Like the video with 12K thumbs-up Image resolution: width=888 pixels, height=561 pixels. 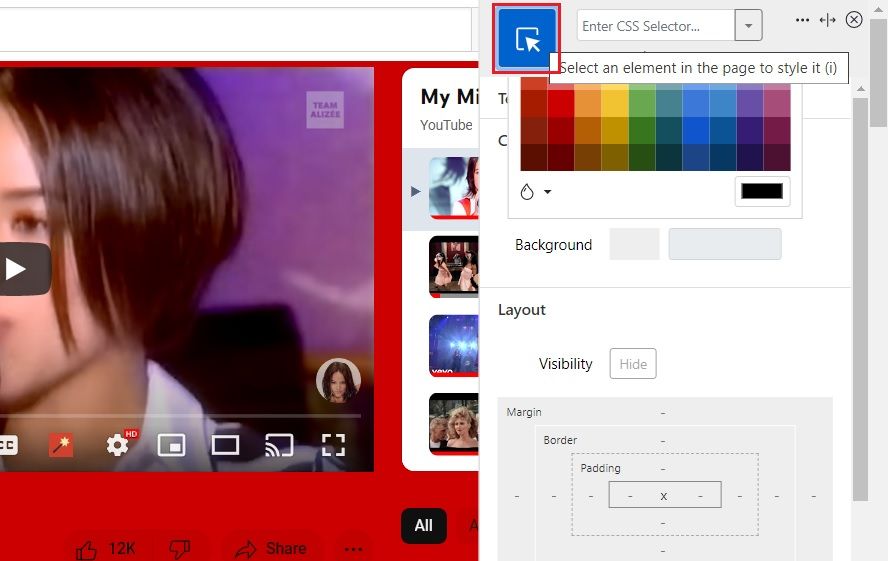[105, 549]
